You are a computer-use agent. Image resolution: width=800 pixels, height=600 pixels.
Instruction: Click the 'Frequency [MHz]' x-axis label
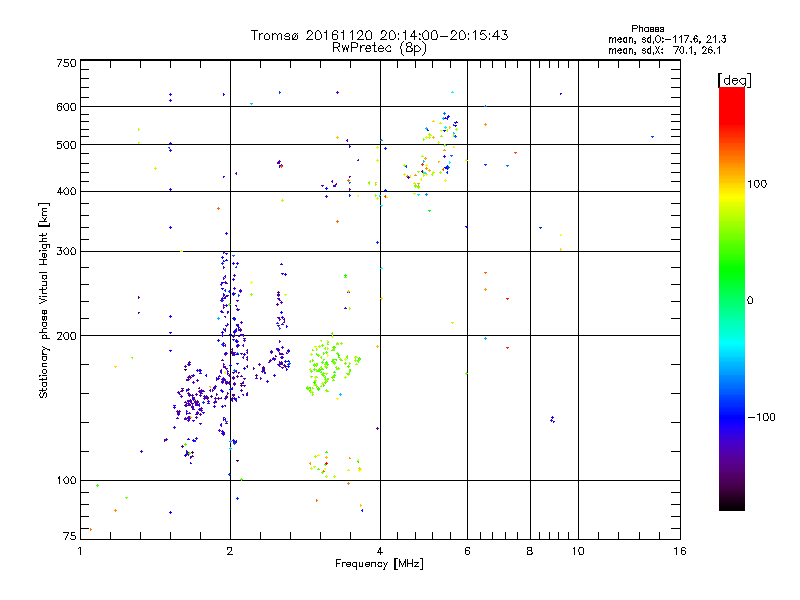[x=379, y=564]
